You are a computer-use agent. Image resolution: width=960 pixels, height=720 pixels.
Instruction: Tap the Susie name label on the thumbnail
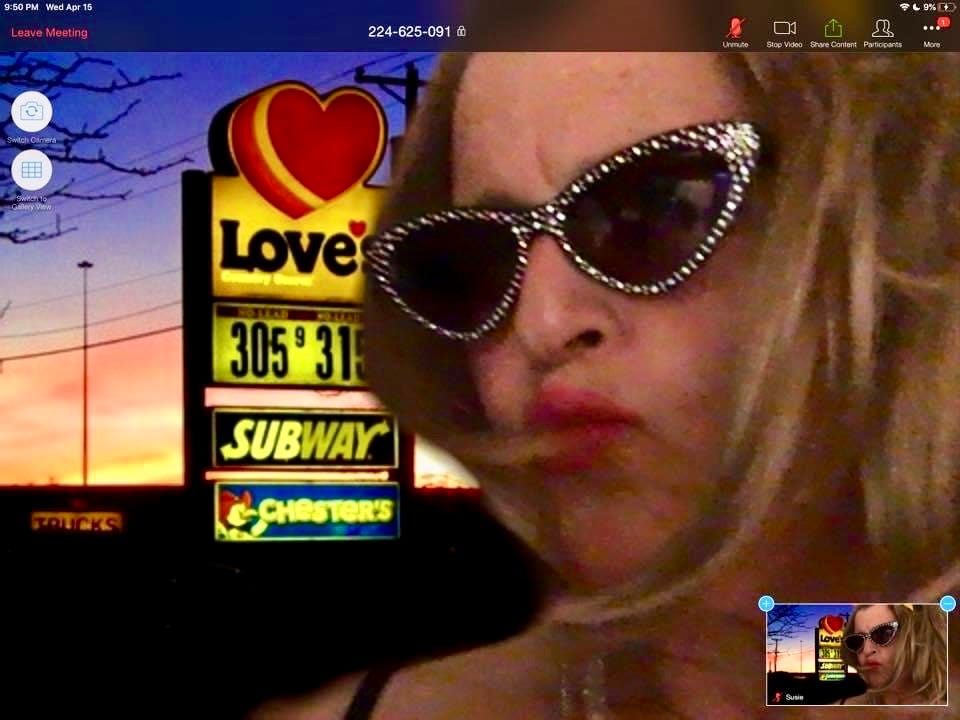click(x=794, y=697)
